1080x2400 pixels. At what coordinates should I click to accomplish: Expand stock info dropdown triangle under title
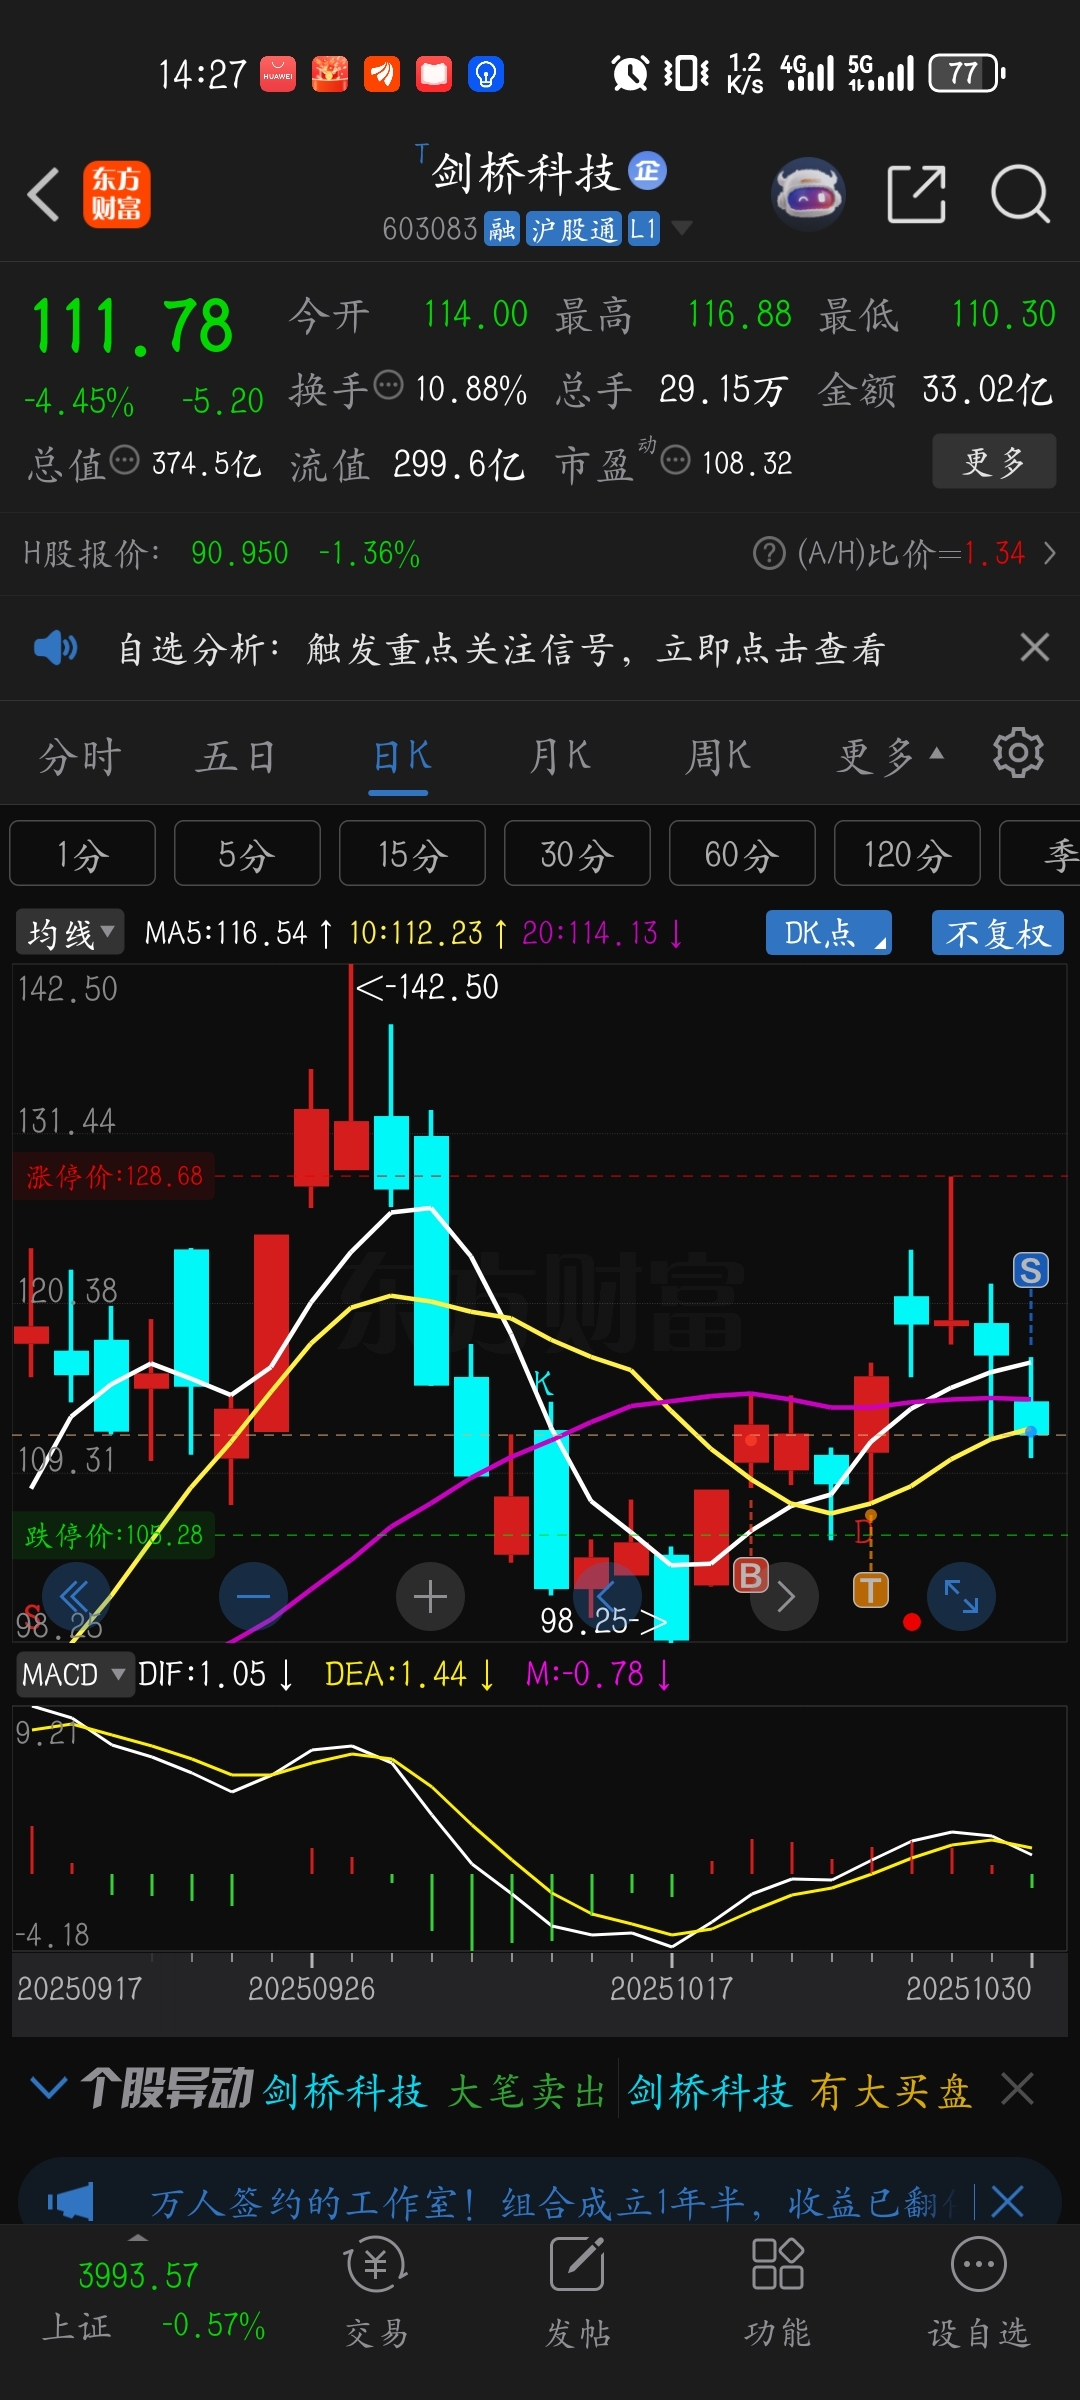681,228
